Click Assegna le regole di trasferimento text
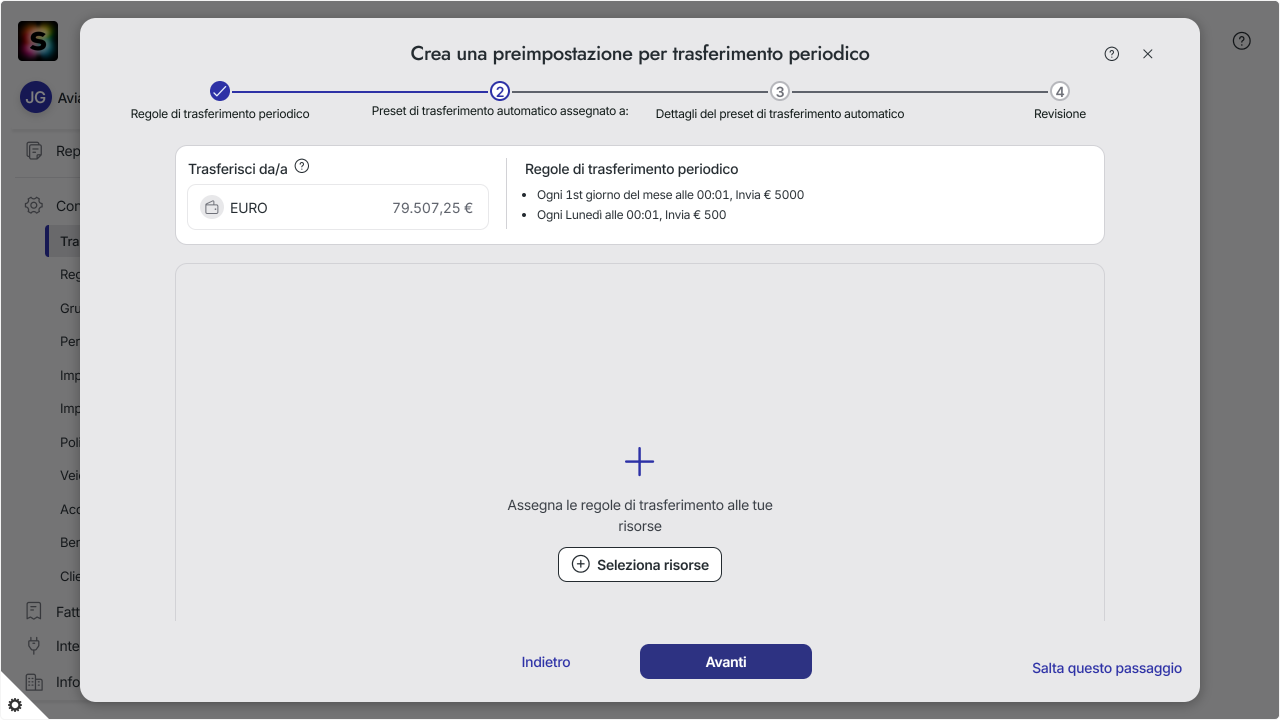Image resolution: width=1280 pixels, height=720 pixels. pos(640,516)
